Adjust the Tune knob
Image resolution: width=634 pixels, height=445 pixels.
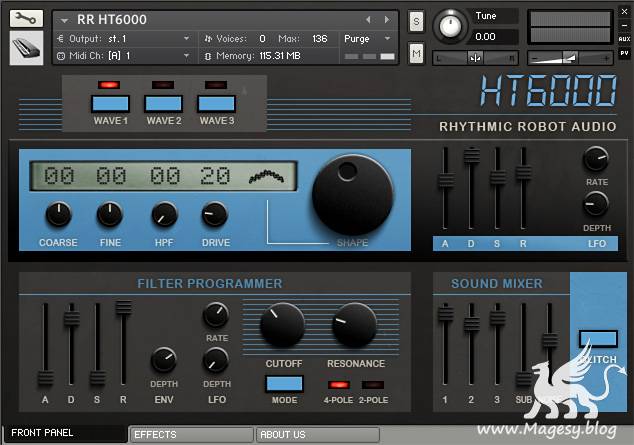pyautogui.click(x=450, y=26)
